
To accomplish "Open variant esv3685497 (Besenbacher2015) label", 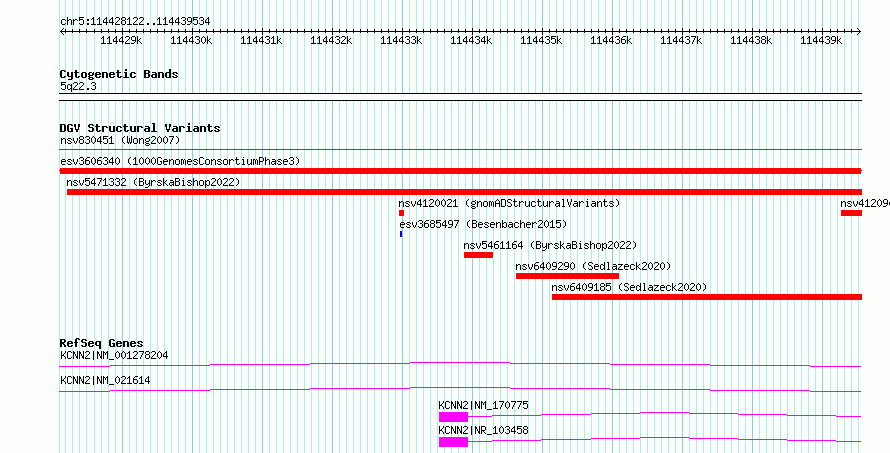I will 483,224.
